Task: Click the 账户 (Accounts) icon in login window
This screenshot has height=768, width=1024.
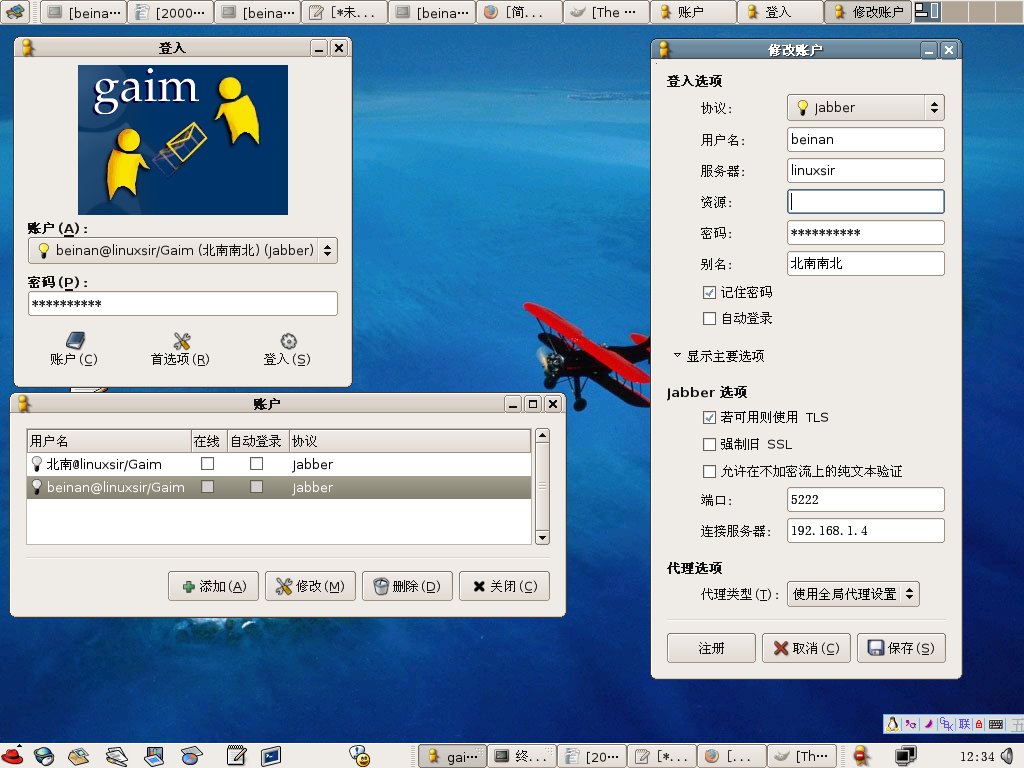Action: click(74, 343)
